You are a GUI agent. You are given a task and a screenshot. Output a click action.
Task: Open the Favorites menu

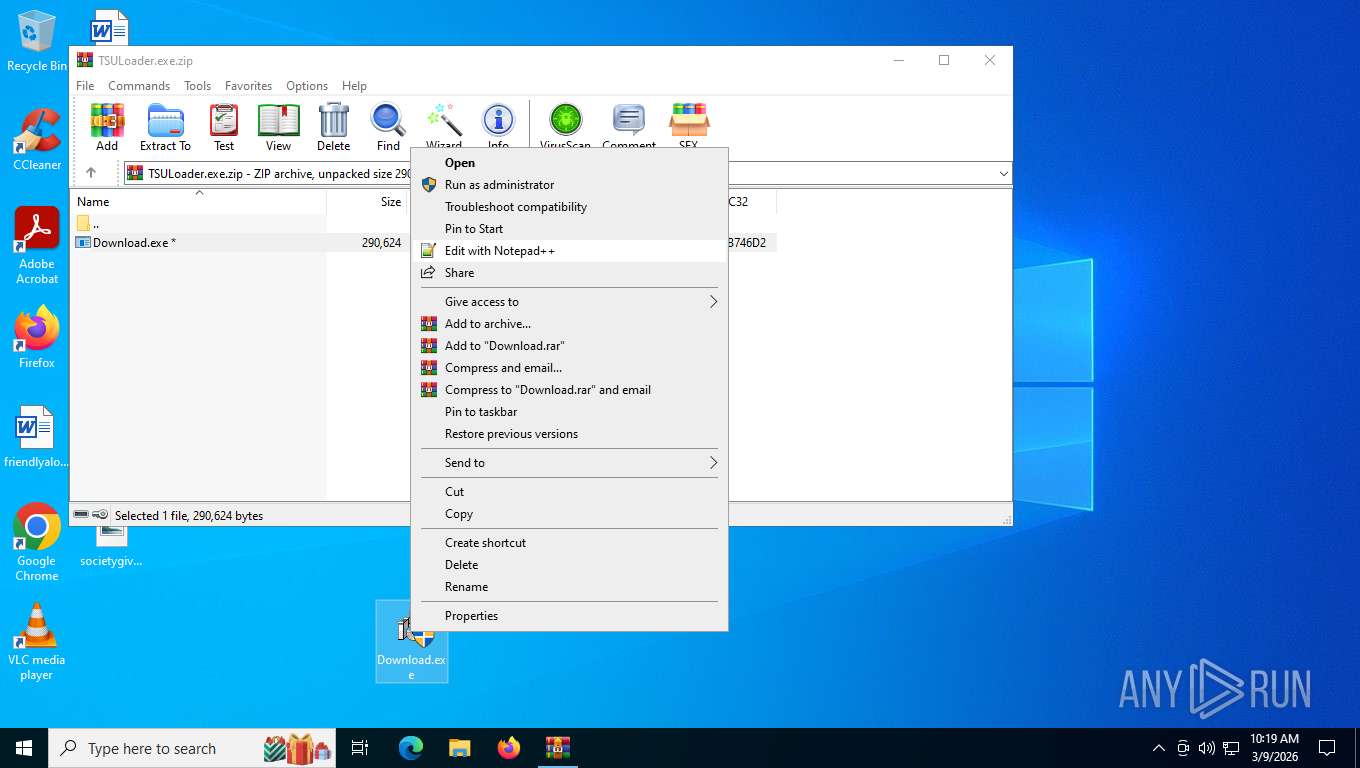coord(248,86)
